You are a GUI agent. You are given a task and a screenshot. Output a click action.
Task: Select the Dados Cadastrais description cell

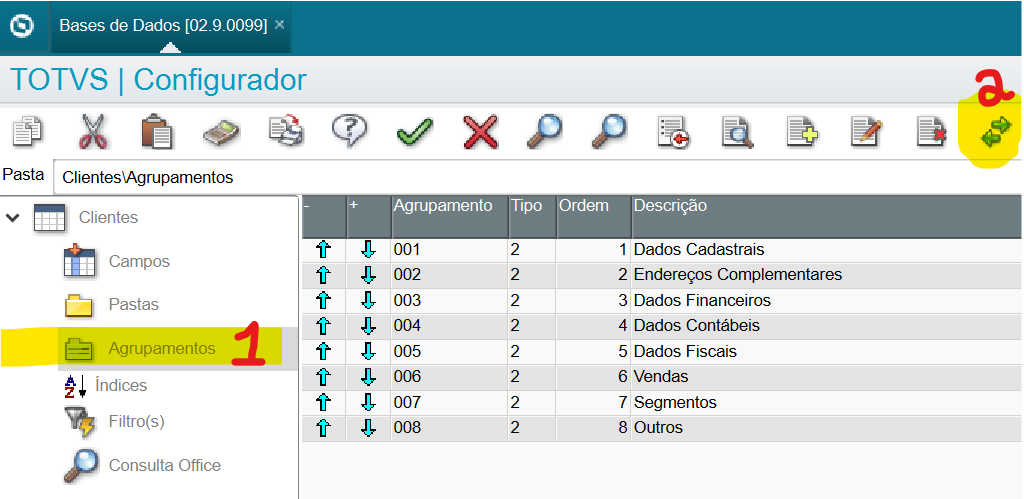tap(827, 250)
